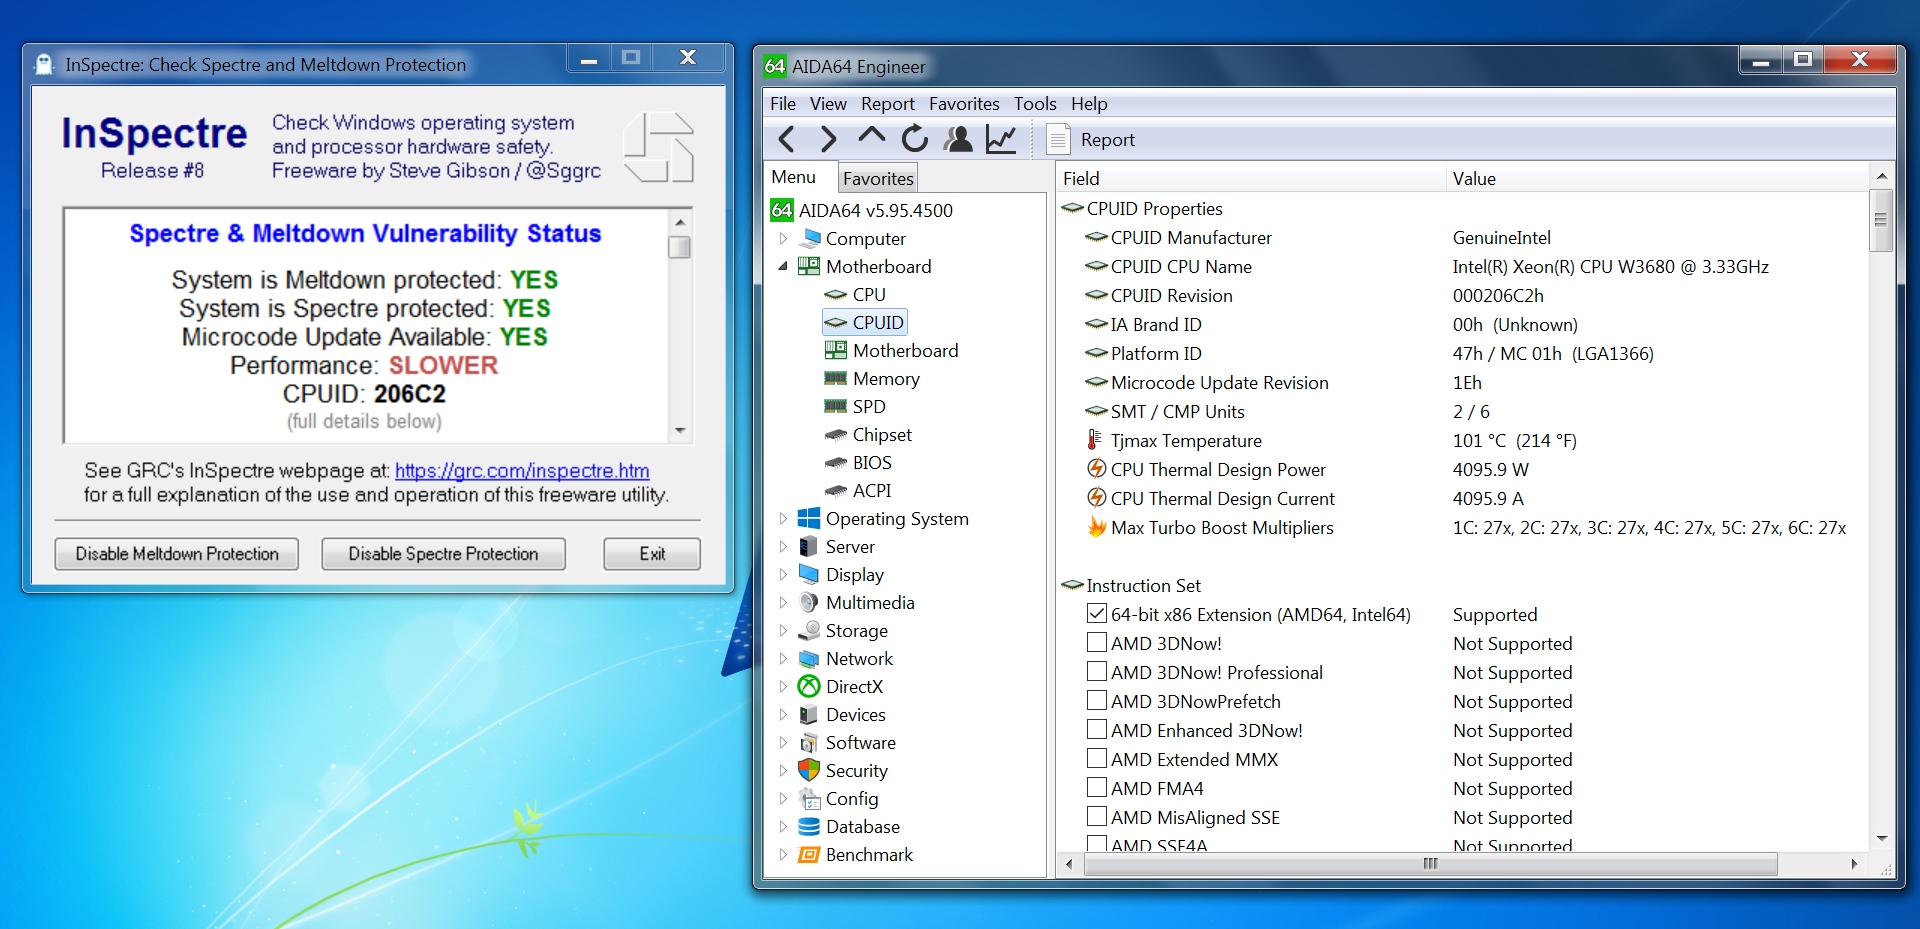
Task: Open the View menu
Action: [x=828, y=103]
